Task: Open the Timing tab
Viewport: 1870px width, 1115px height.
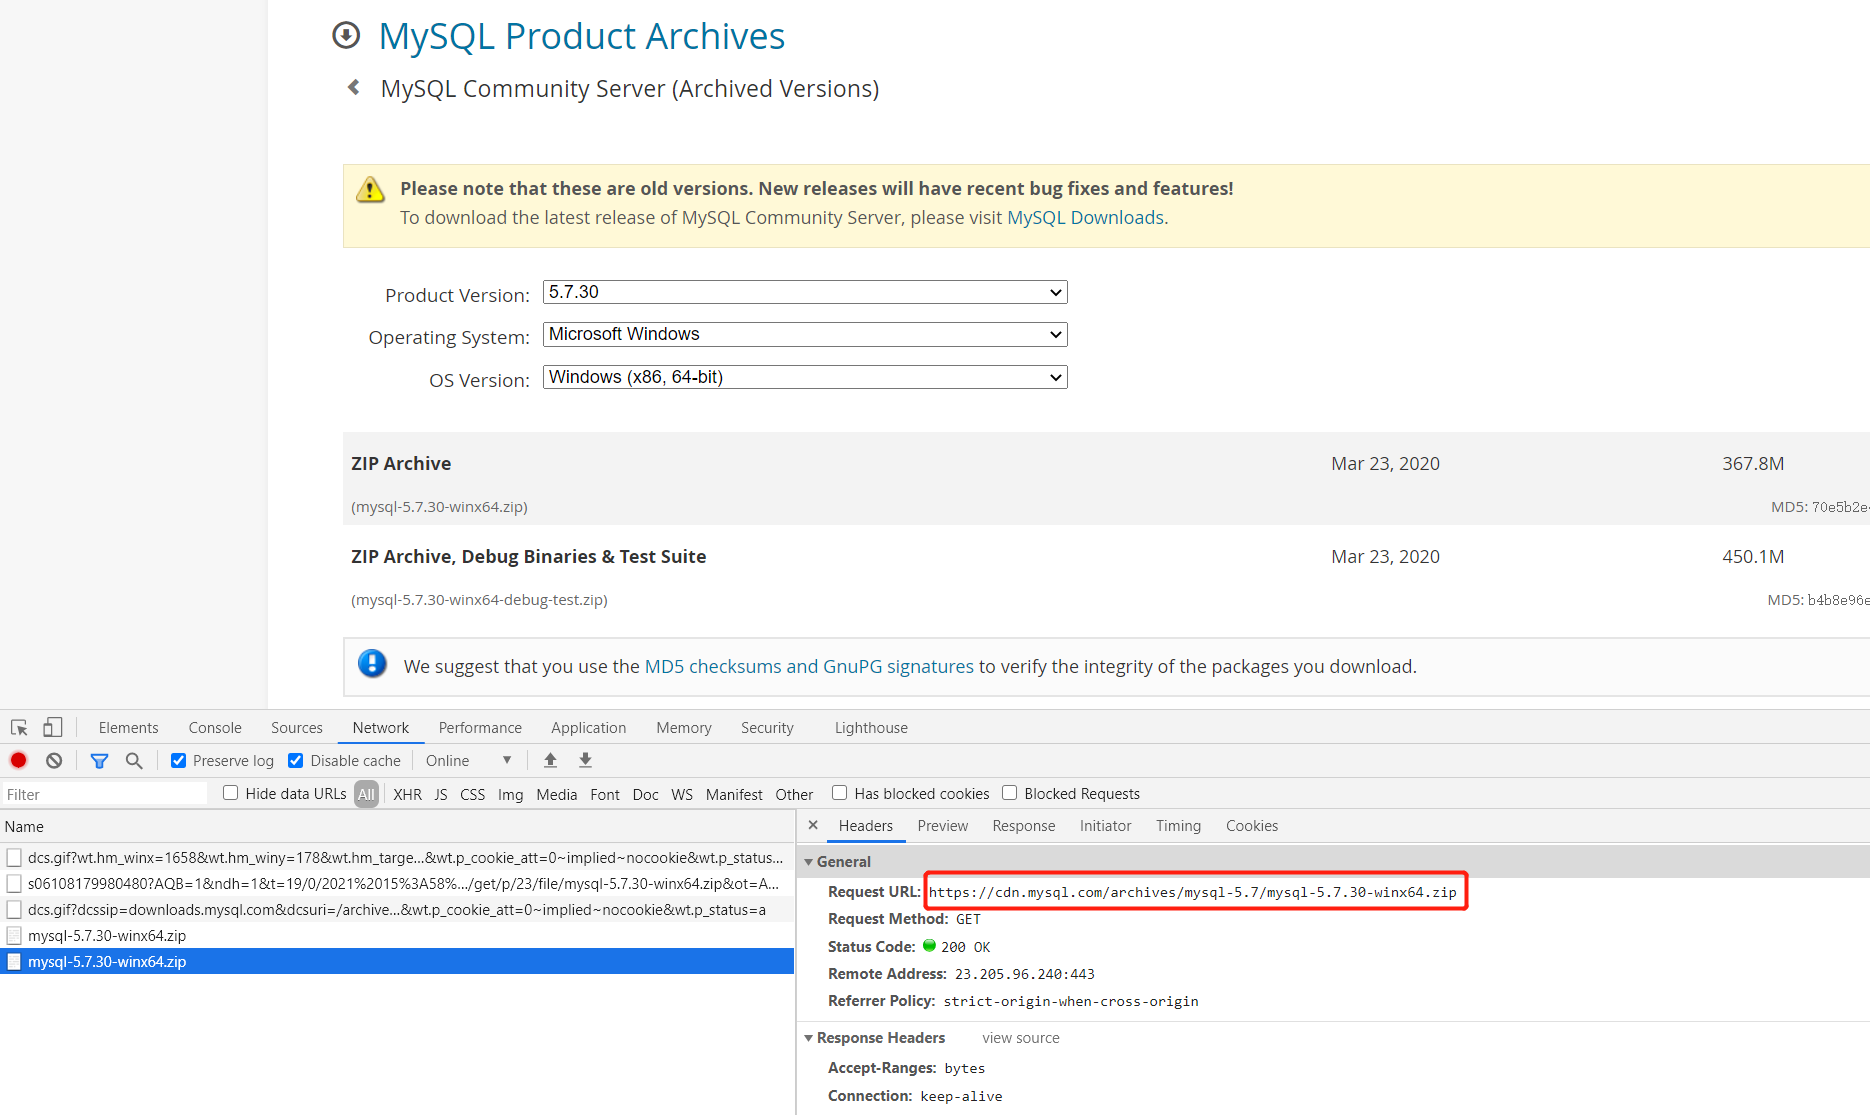Action: click(1179, 826)
